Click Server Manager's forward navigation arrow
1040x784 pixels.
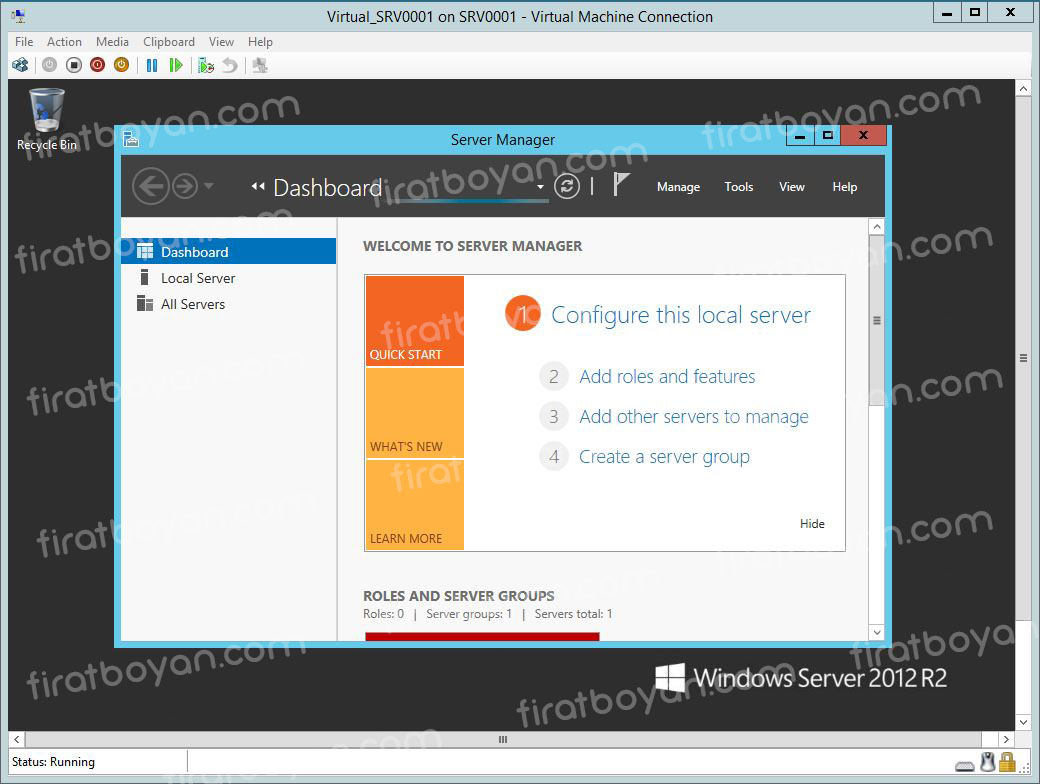(x=185, y=186)
